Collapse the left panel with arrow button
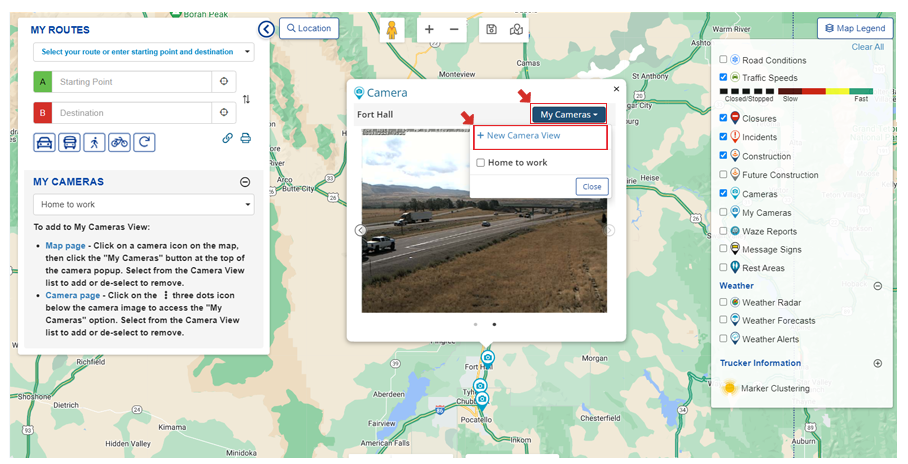The width and height of the screenshot is (908, 464). tap(266, 29)
